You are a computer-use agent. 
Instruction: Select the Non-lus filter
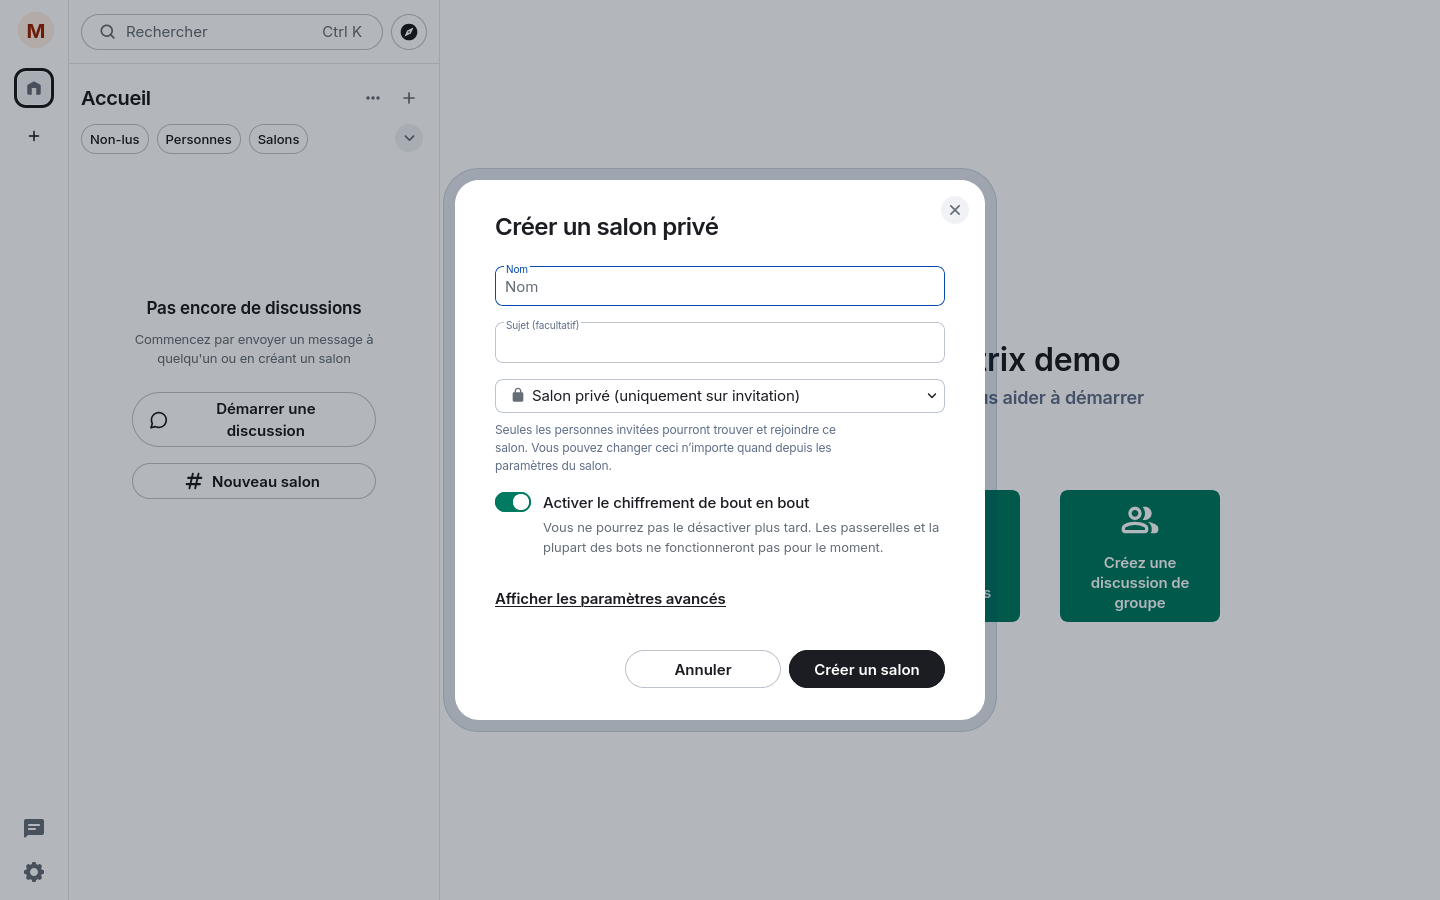pos(115,139)
